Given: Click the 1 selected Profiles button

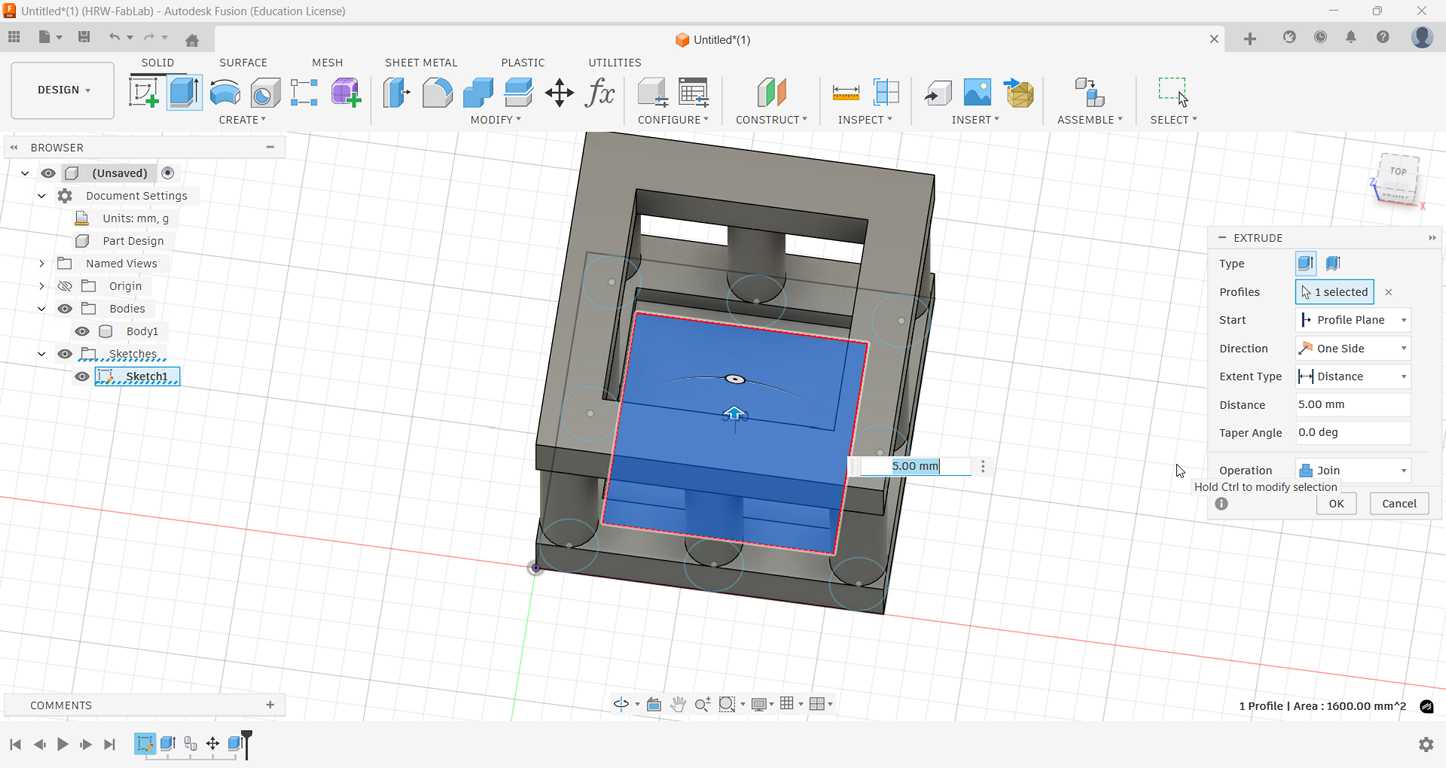Looking at the screenshot, I should [1334, 292].
